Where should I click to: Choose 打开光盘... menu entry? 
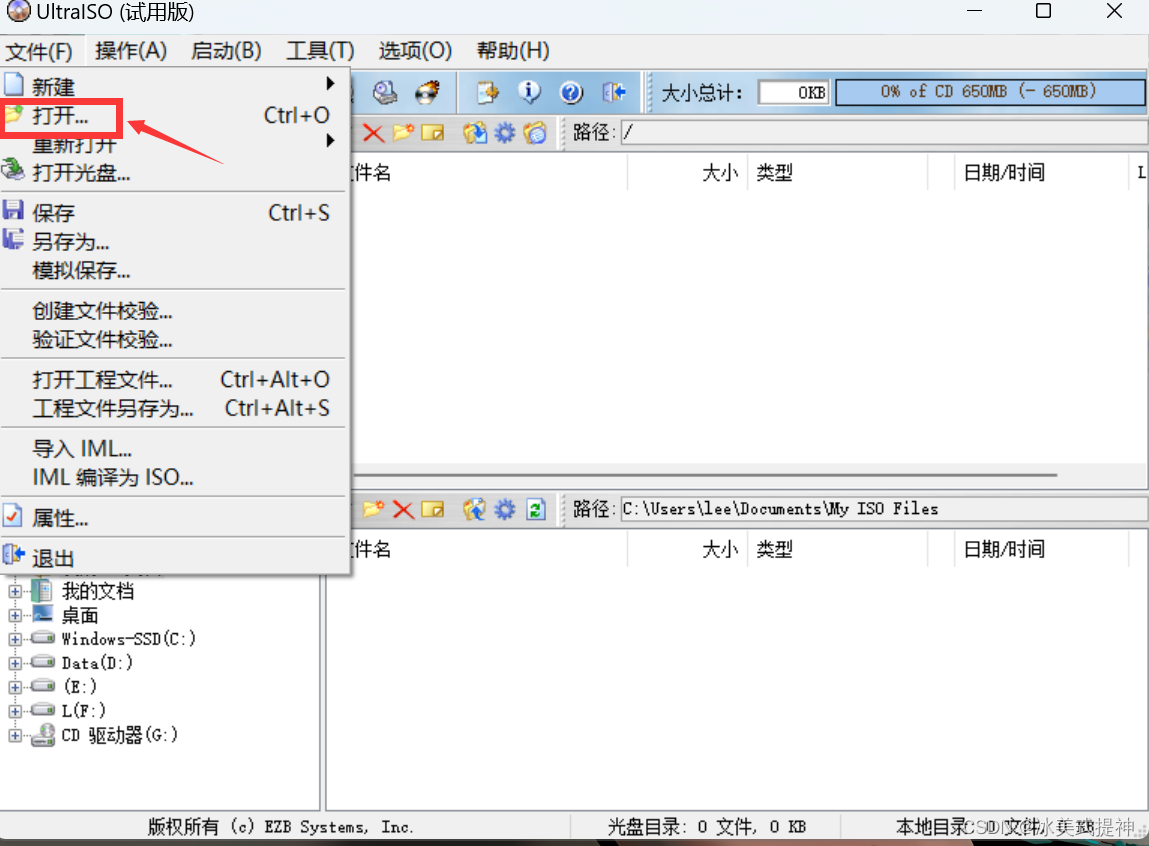(x=174, y=172)
